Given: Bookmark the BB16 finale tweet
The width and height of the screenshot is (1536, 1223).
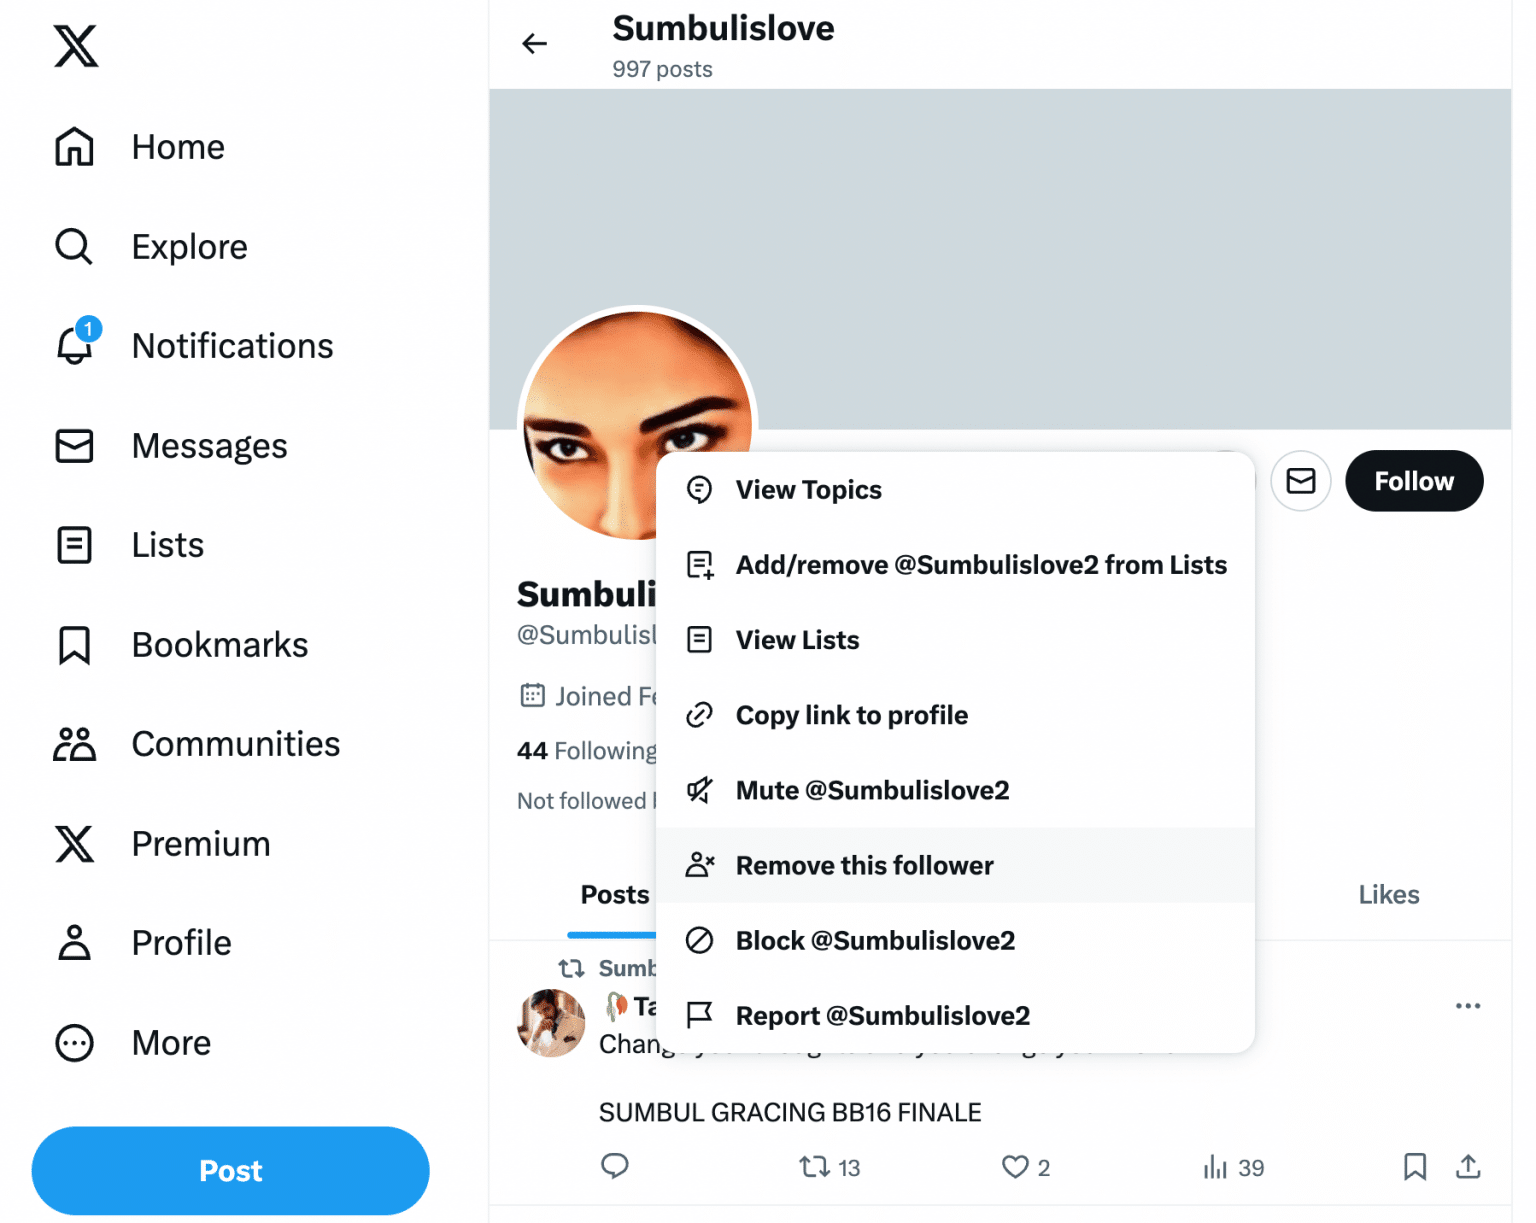Looking at the screenshot, I should click(1414, 1166).
